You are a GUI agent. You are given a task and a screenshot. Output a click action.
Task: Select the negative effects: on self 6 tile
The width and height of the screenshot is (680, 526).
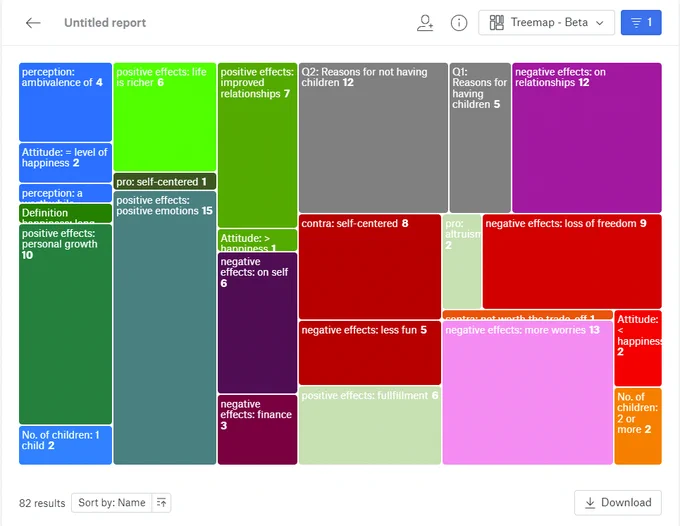(258, 323)
